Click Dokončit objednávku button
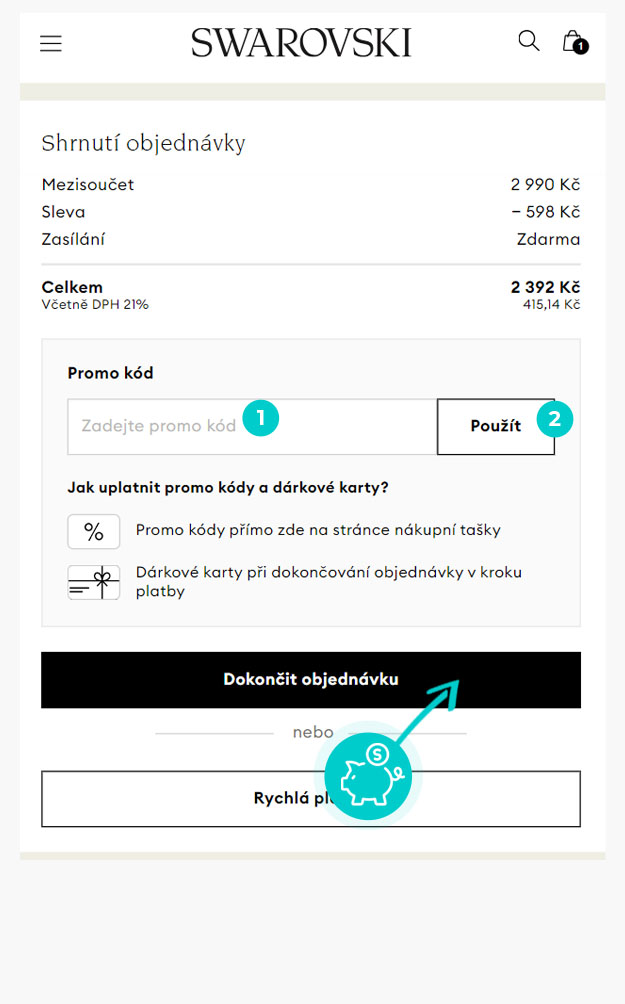 (311, 679)
